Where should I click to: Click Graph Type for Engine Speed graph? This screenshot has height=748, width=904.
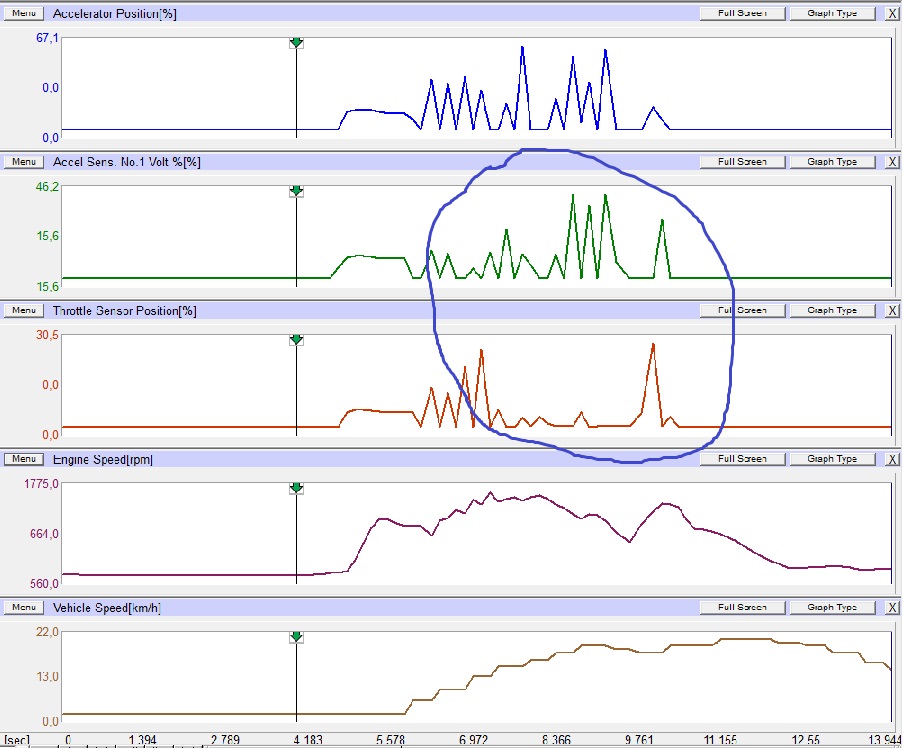click(832, 459)
